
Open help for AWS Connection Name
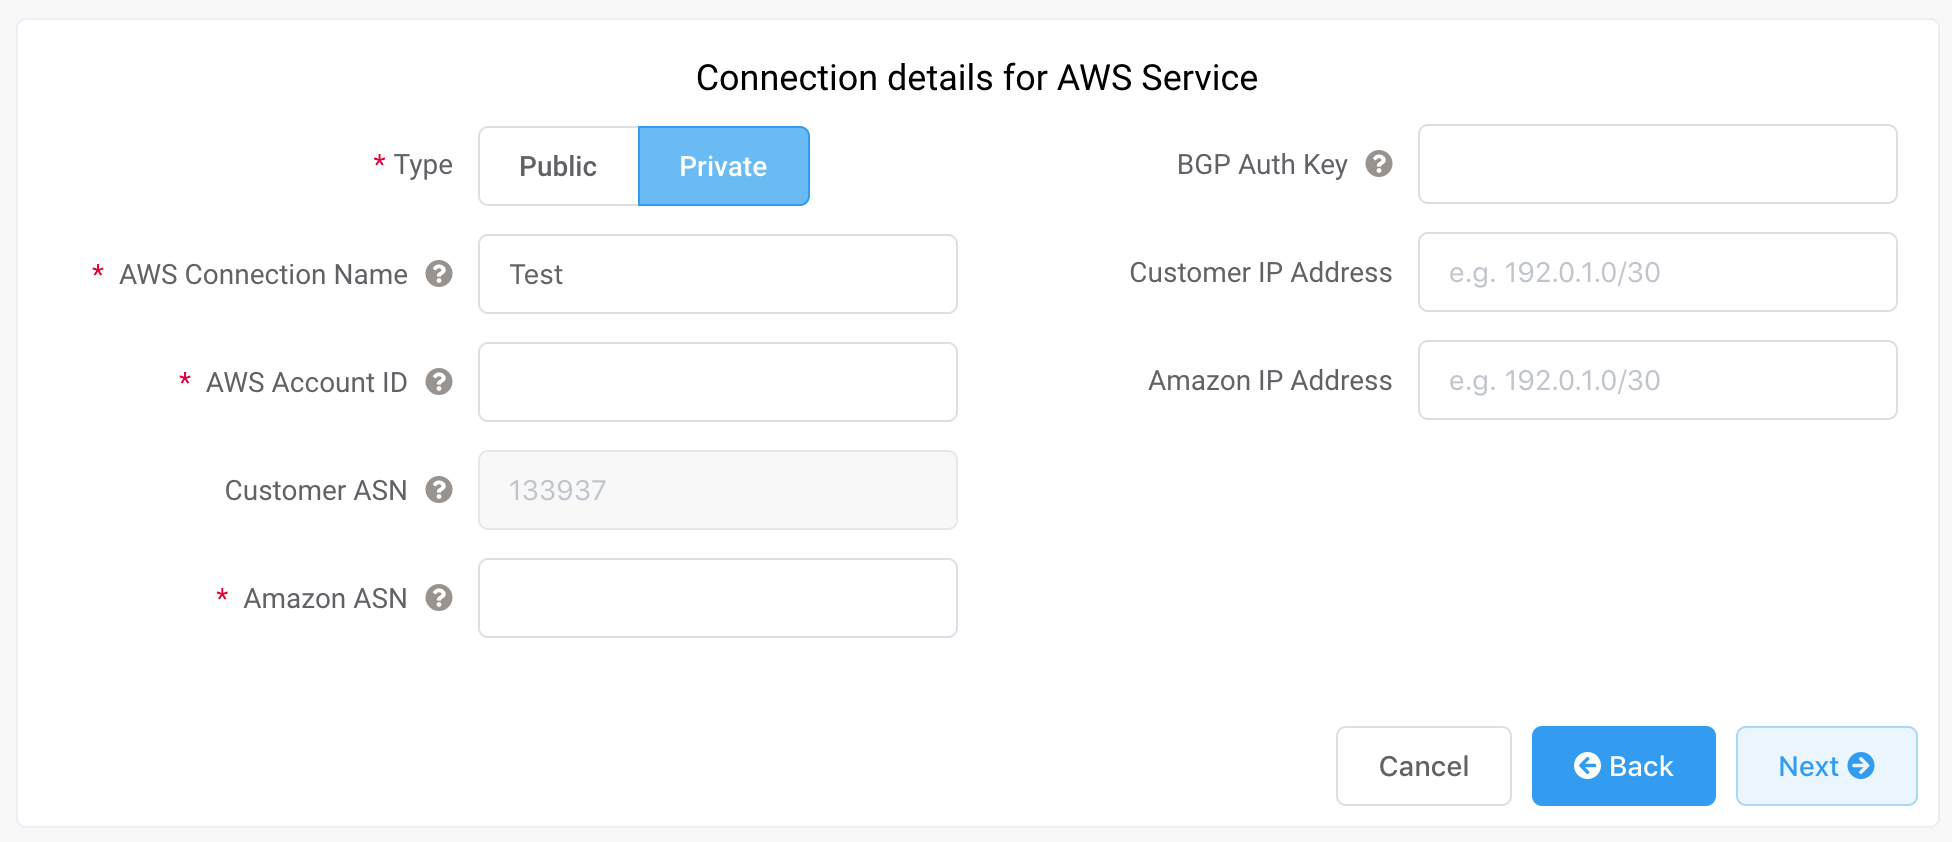tap(438, 274)
